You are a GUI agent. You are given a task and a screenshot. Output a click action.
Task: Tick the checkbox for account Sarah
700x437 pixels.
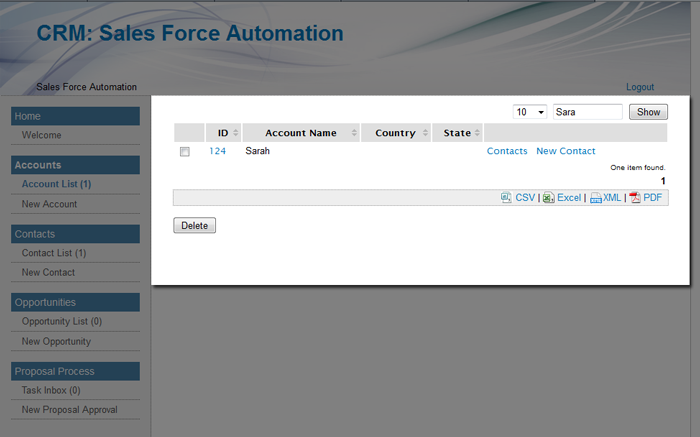point(185,152)
